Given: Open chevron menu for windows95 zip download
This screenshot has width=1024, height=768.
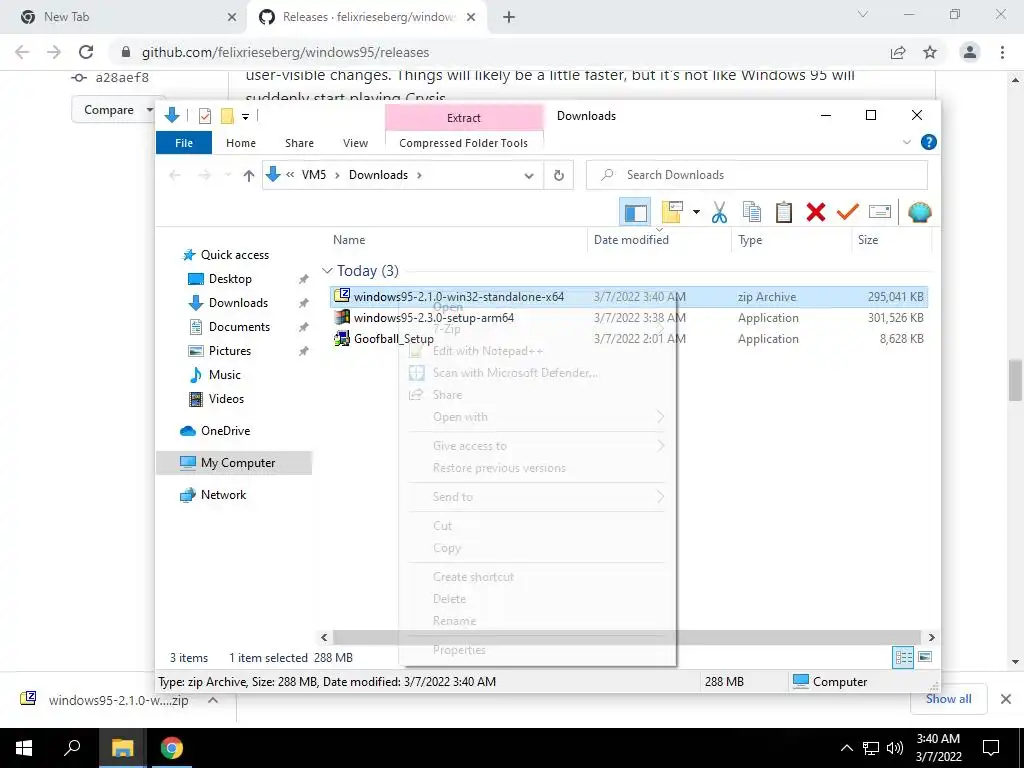Looking at the screenshot, I should 213,700.
